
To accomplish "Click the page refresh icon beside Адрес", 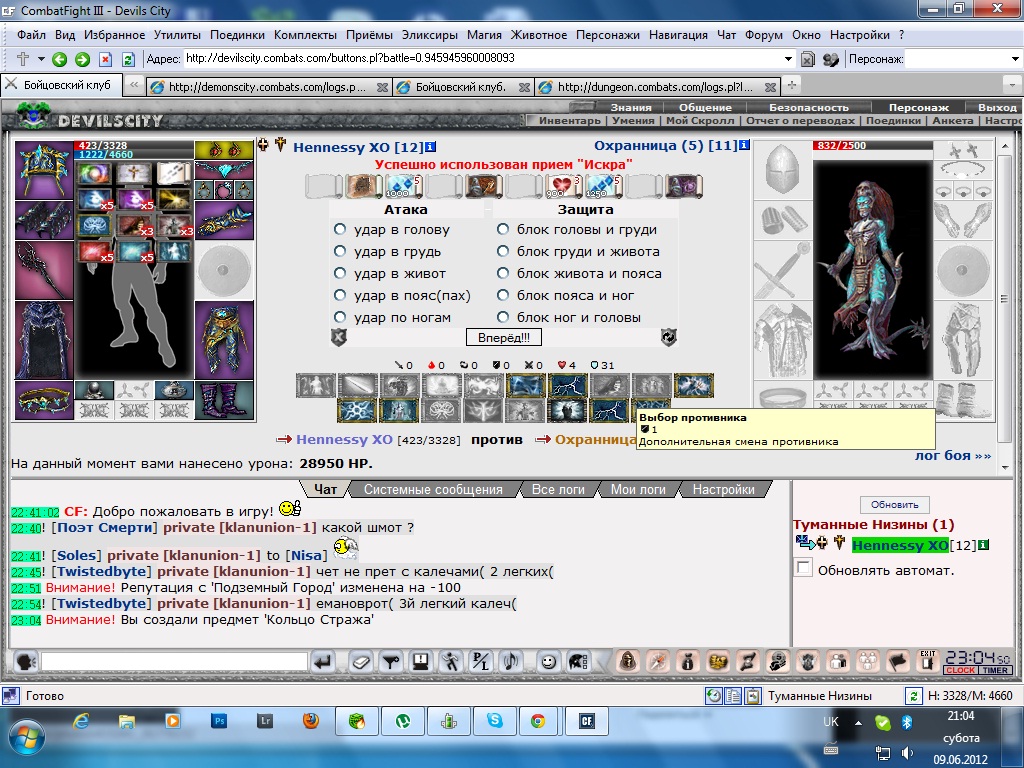I will click(128, 59).
